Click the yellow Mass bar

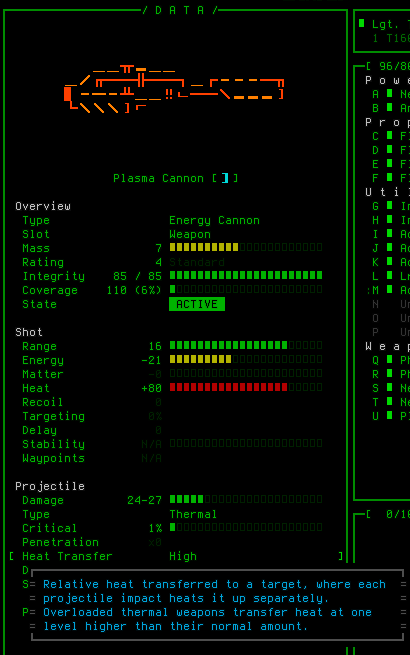[246, 247]
